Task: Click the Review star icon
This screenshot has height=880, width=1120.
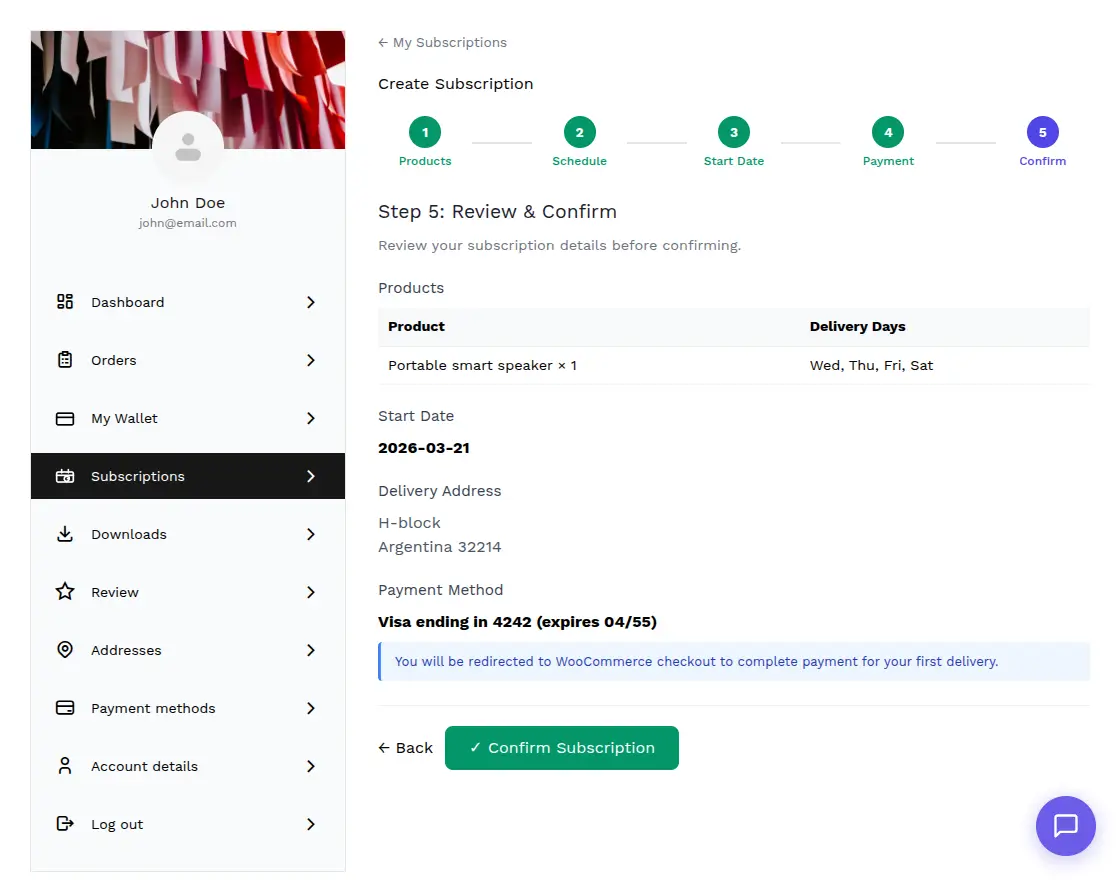Action: 65,592
